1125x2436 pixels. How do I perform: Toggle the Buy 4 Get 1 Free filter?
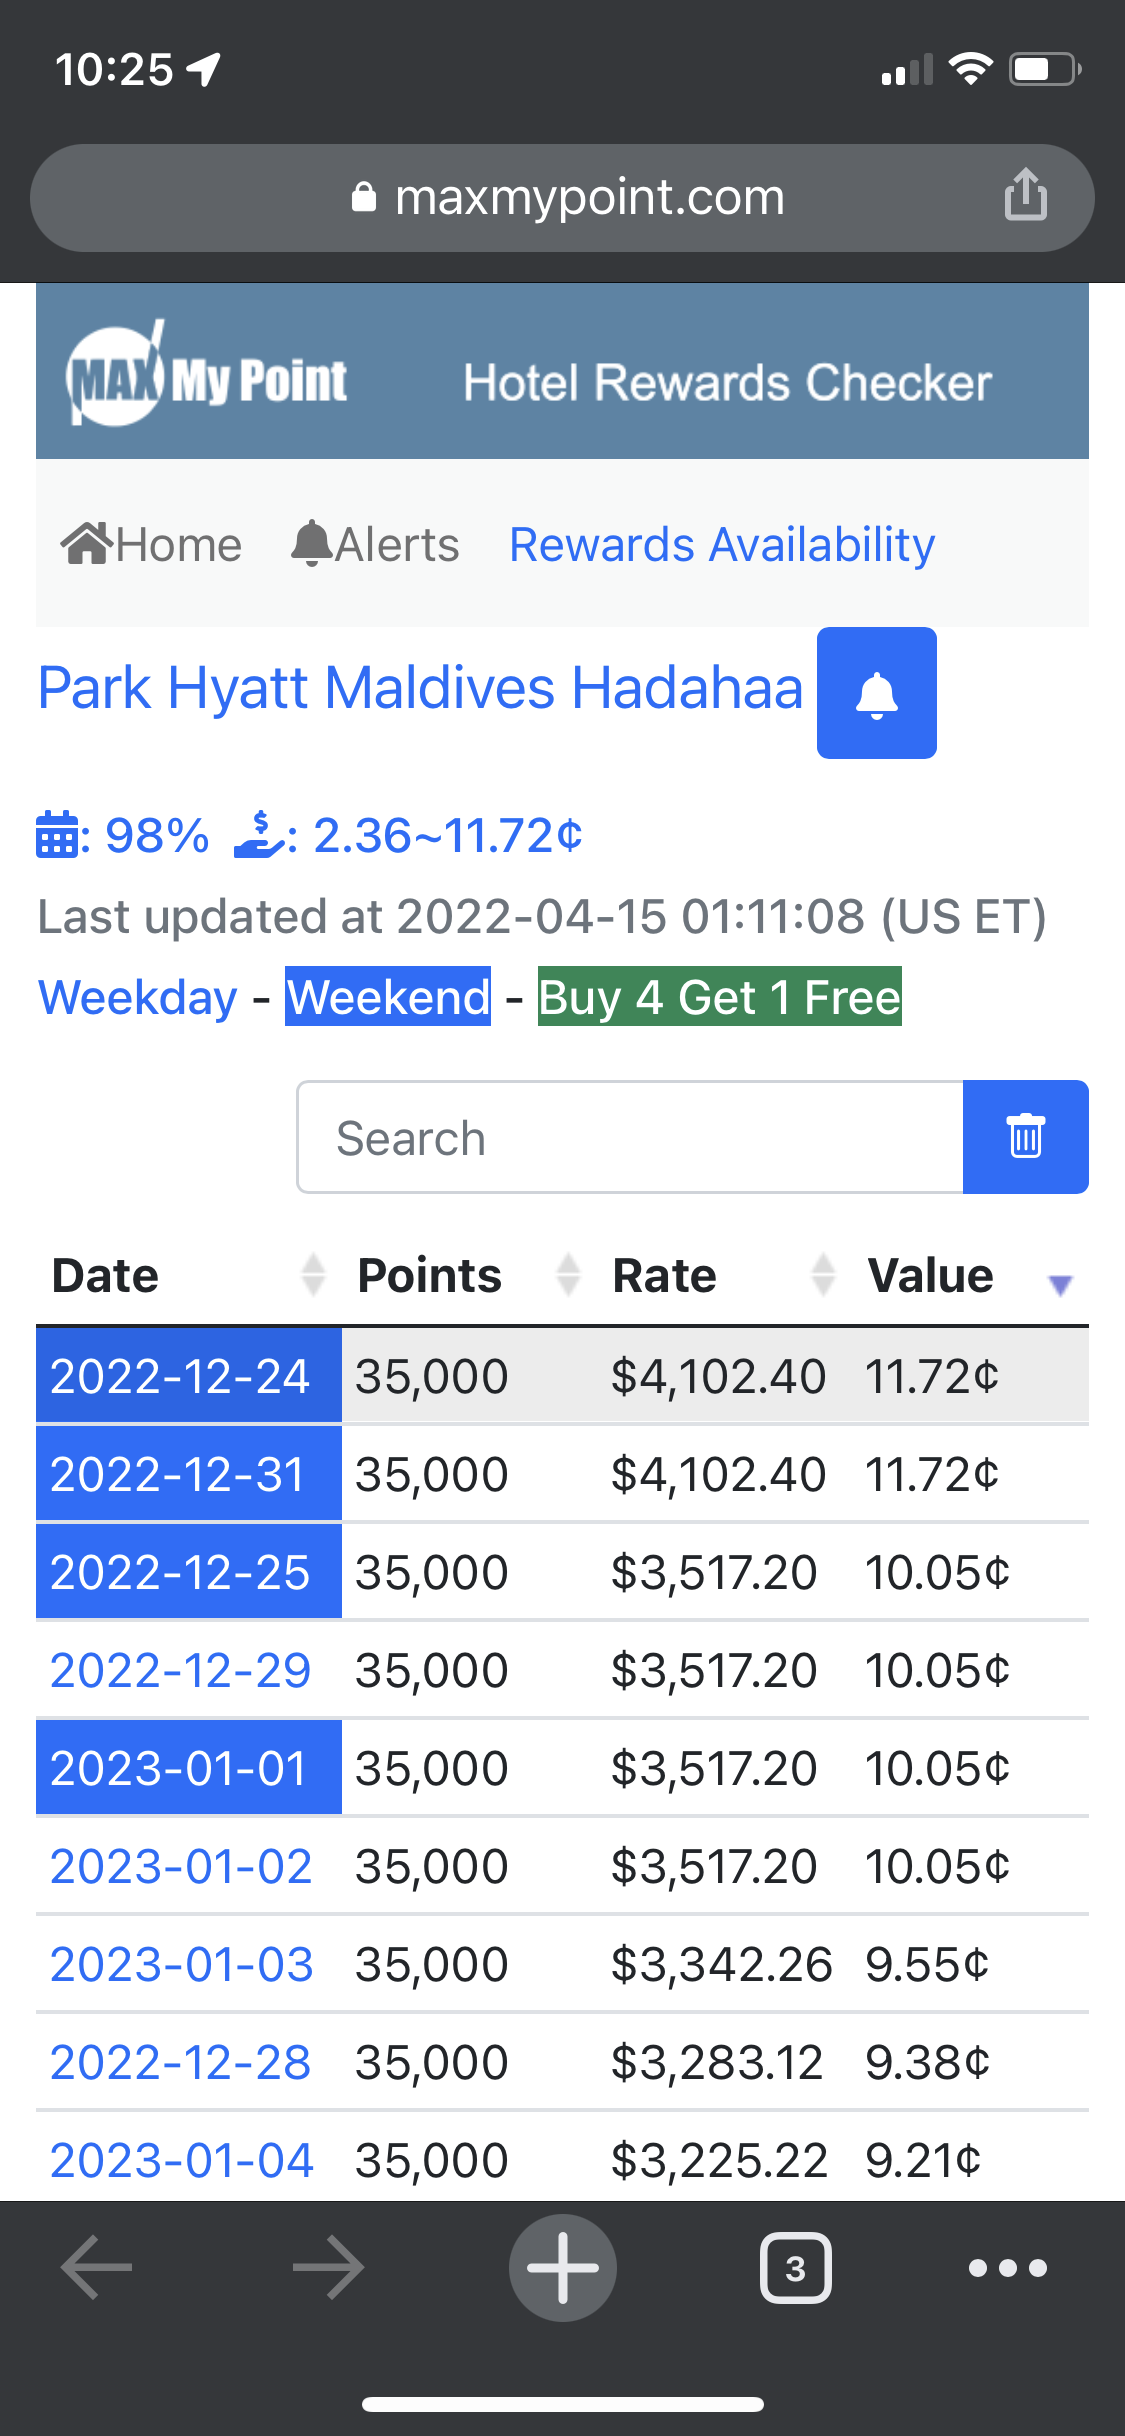719,997
